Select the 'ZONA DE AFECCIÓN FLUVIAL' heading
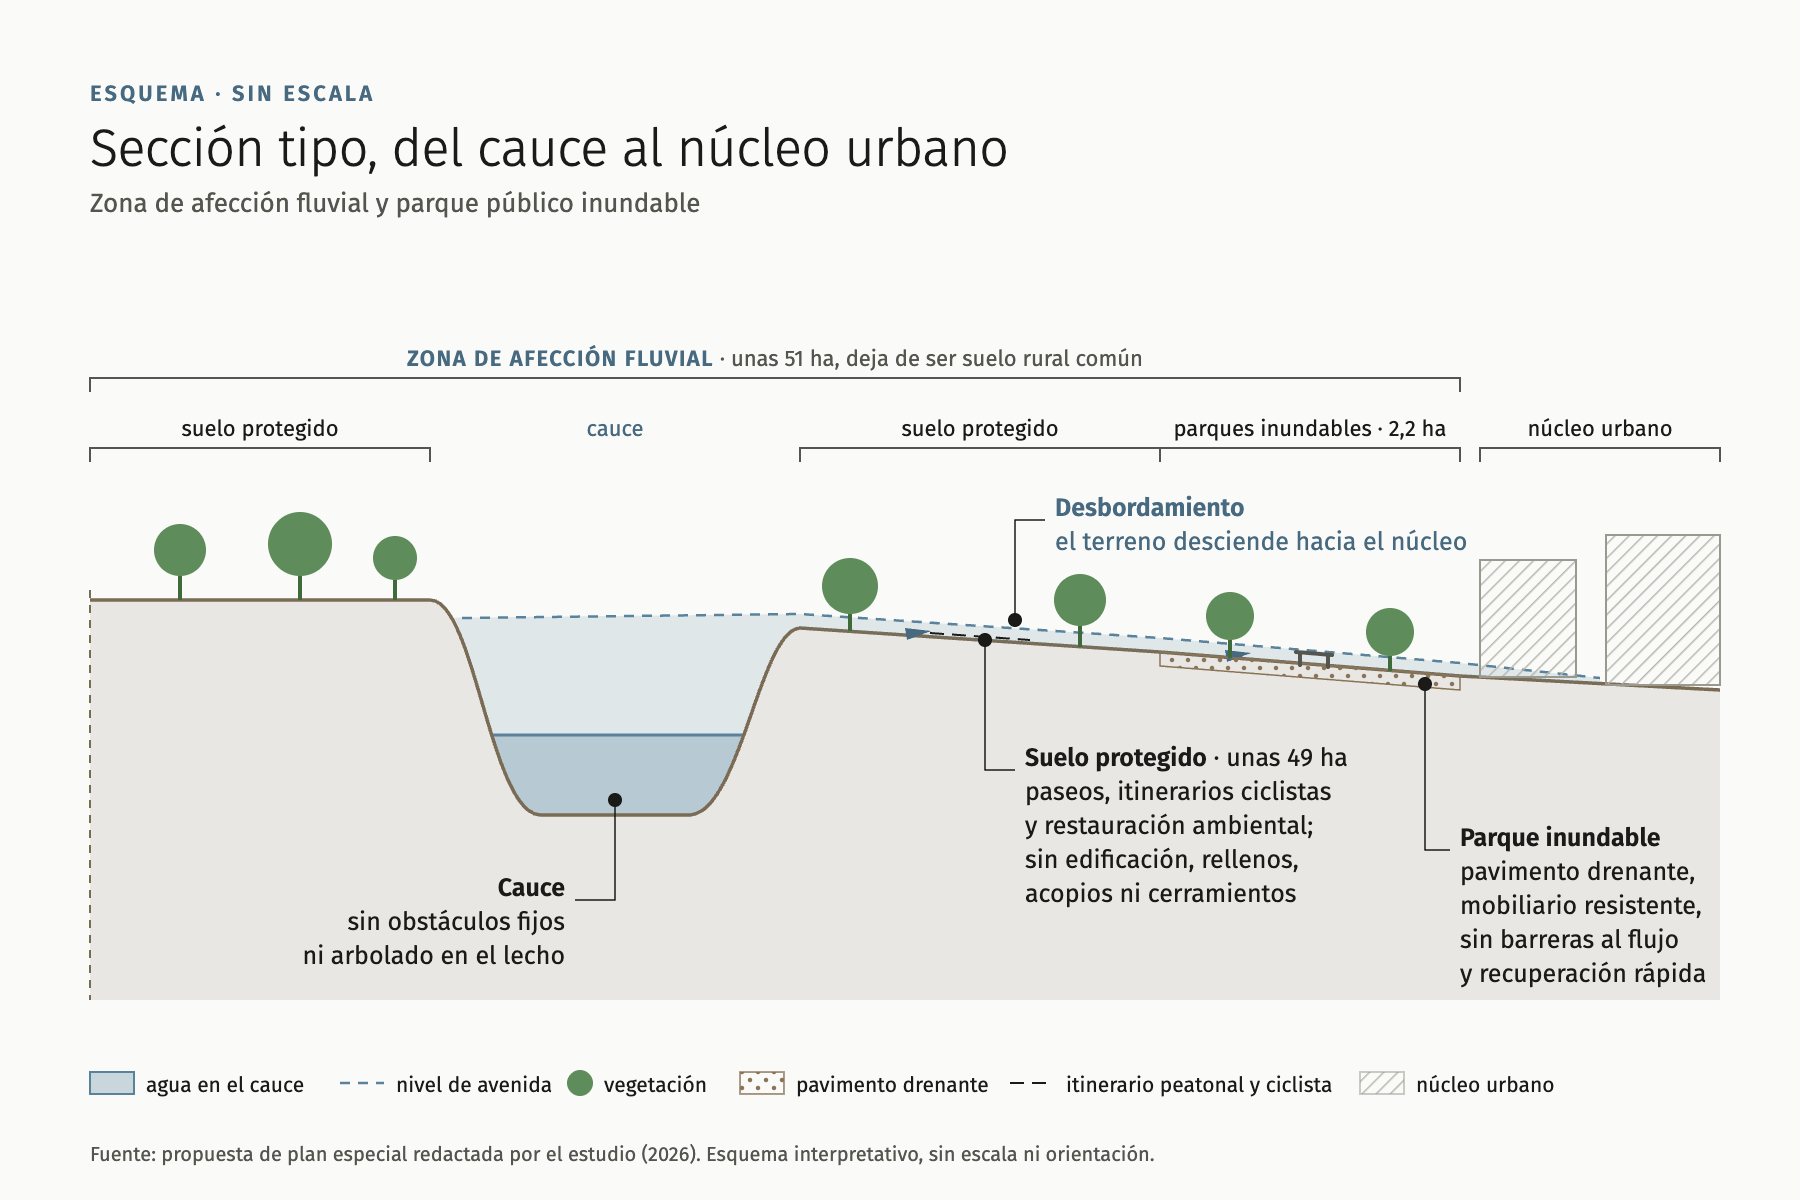This screenshot has height=1200, width=1800. pos(559,358)
